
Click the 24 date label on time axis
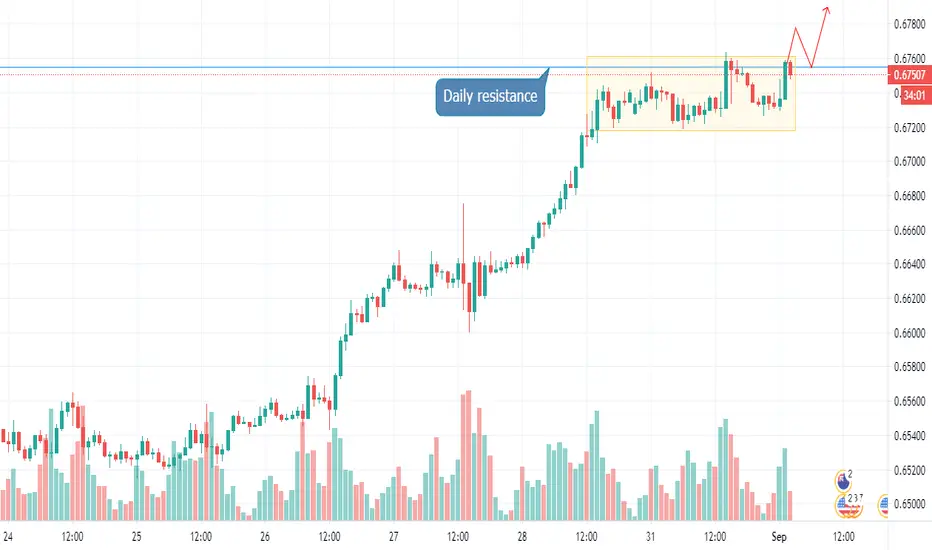[x=8, y=536]
